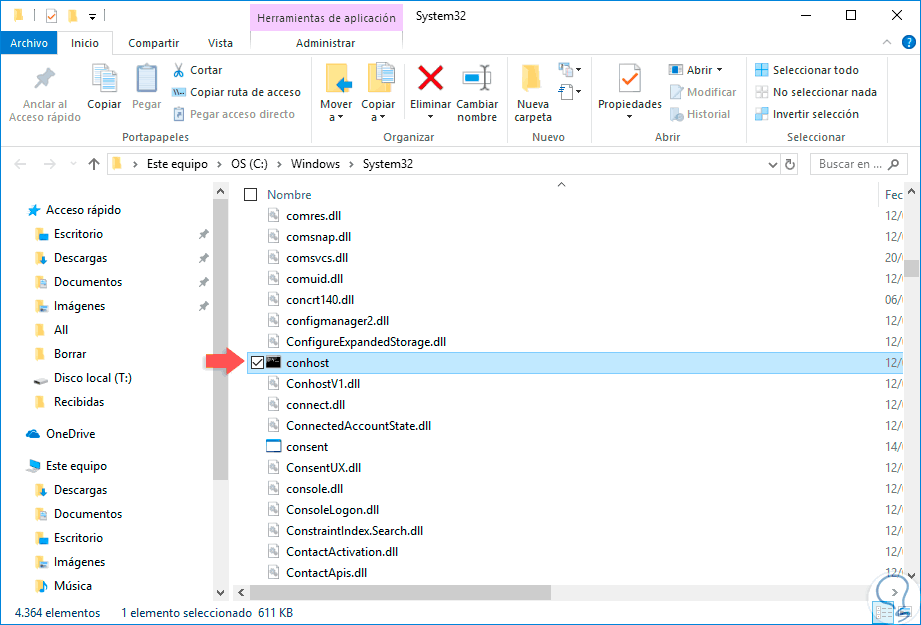The image size is (921, 625).
Task: Select Escritorio under Acceso rápido
Action: pyautogui.click(x=78, y=234)
